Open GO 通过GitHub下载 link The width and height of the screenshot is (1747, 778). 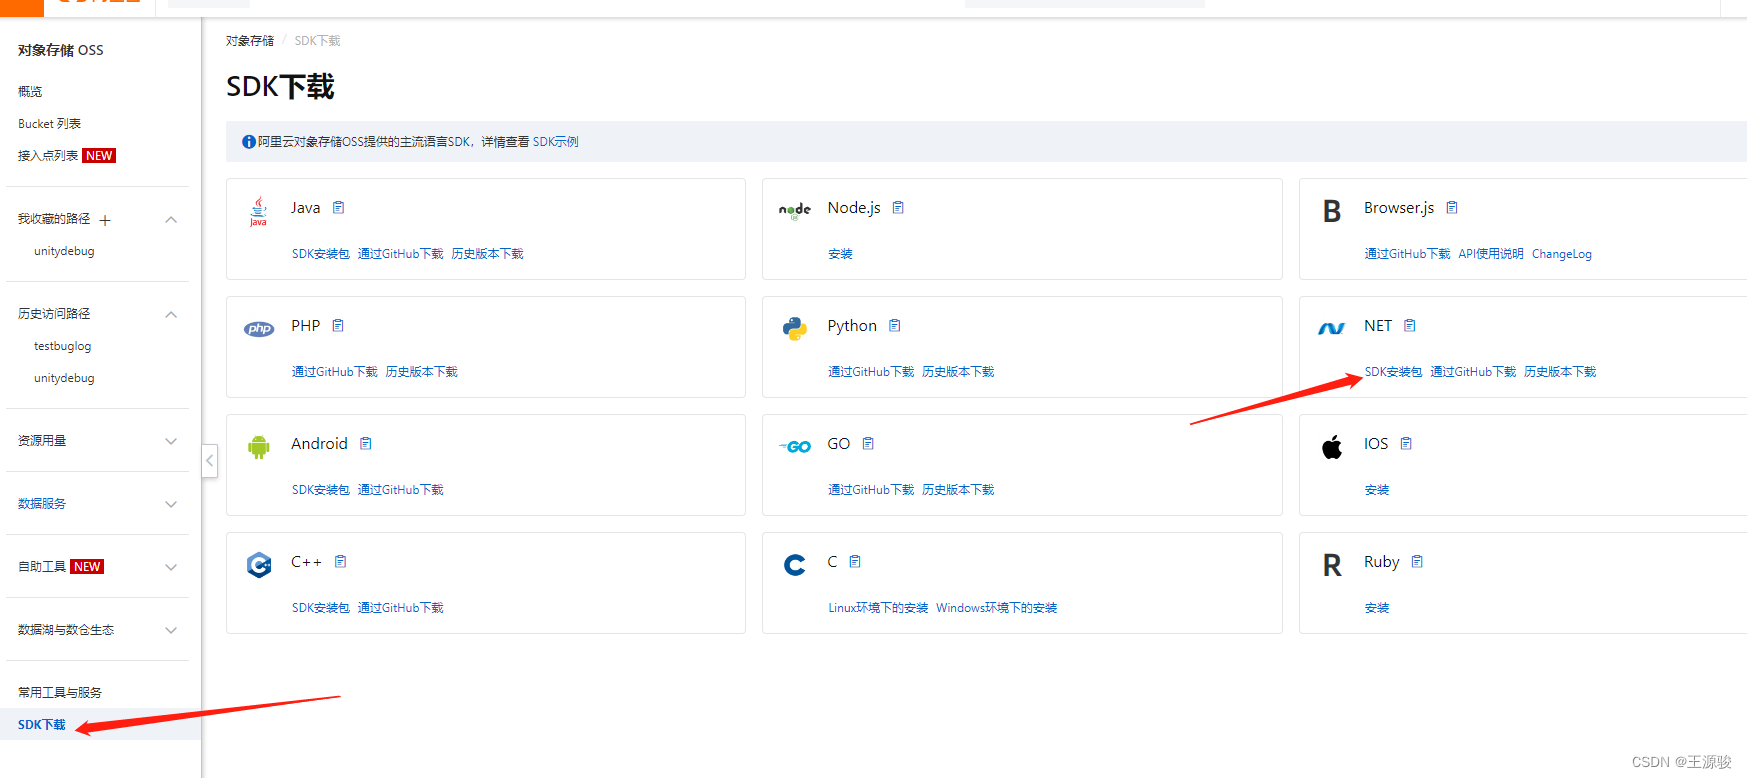pos(871,490)
